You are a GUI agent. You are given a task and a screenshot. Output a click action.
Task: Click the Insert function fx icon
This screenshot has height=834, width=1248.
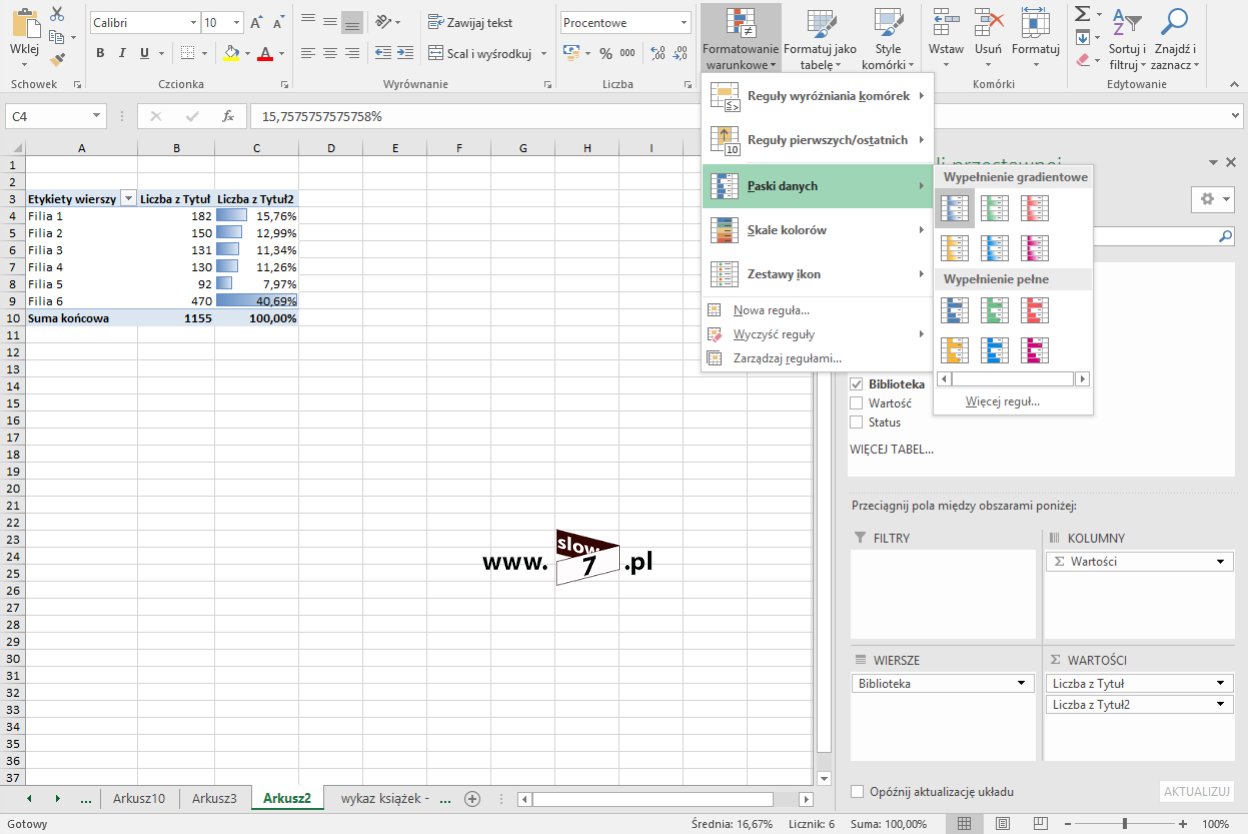227,116
